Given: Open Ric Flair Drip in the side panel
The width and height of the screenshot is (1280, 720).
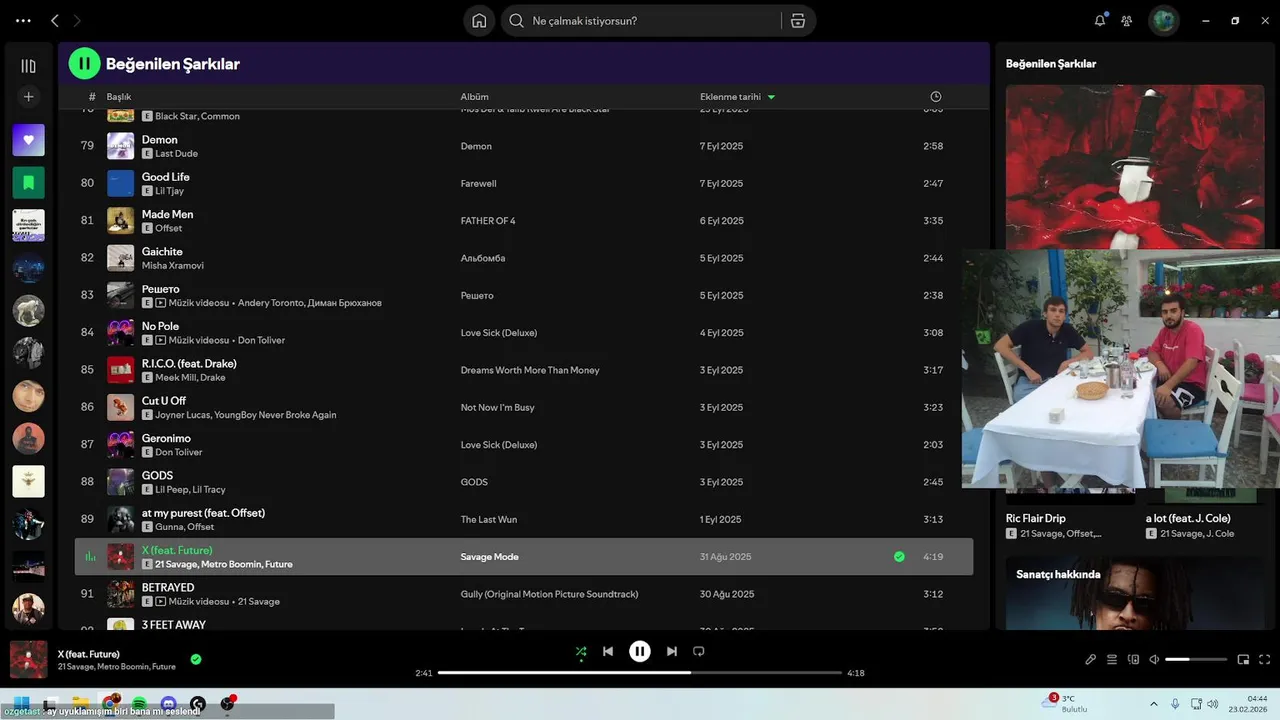Looking at the screenshot, I should pyautogui.click(x=1036, y=518).
